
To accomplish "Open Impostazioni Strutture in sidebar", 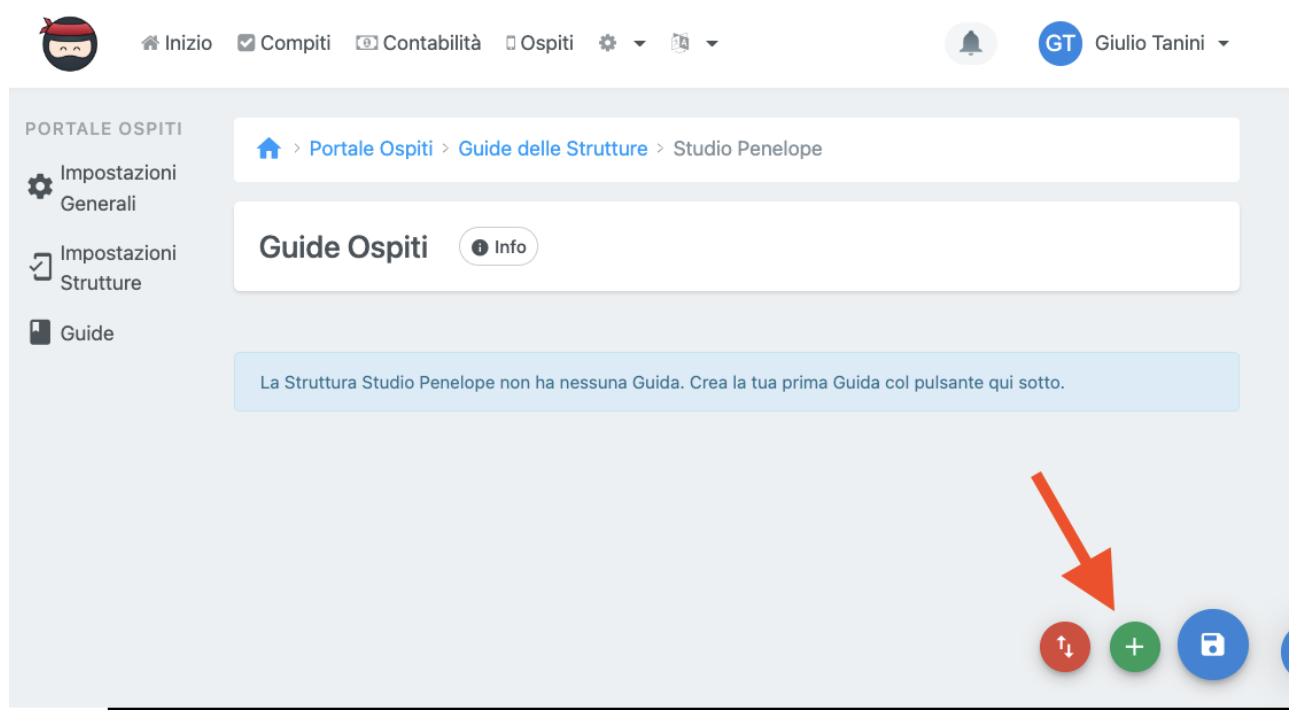I will tap(101, 268).
